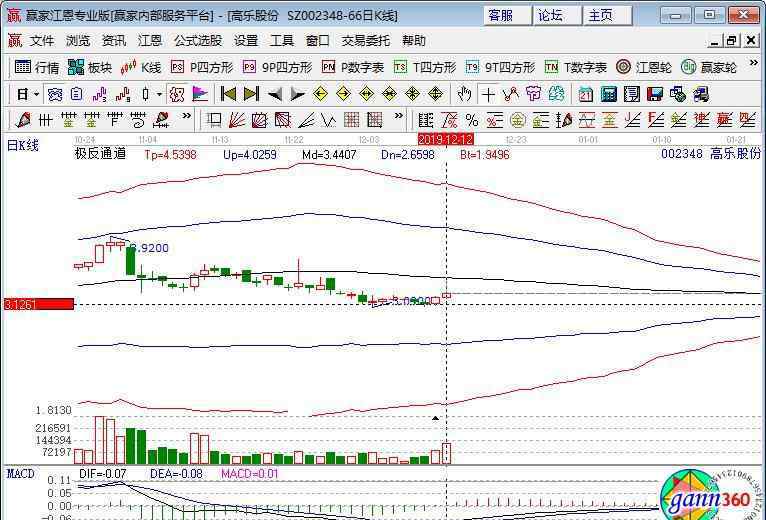
Task: Open the P数字表 number table
Action: pyautogui.click(x=353, y=67)
